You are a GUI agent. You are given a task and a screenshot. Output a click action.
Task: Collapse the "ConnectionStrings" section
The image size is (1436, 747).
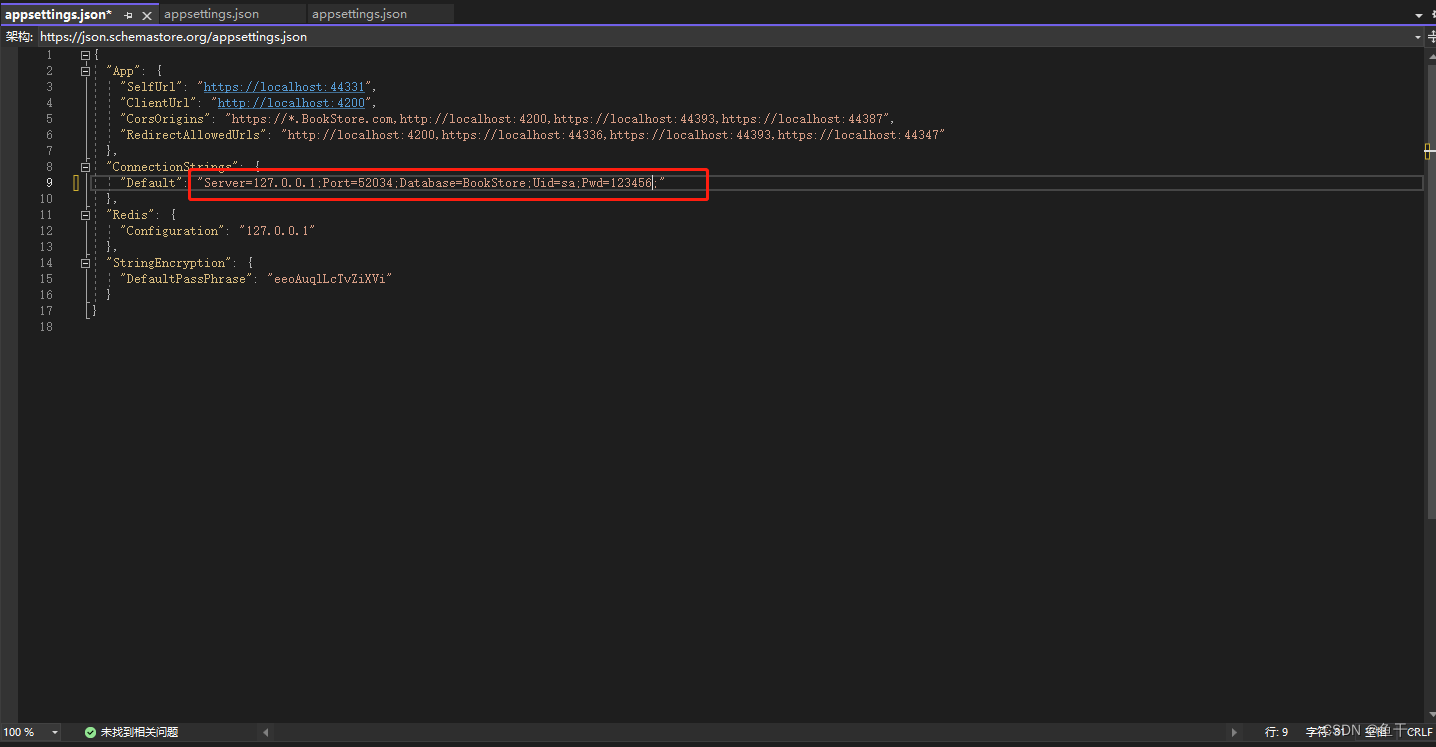point(86,167)
